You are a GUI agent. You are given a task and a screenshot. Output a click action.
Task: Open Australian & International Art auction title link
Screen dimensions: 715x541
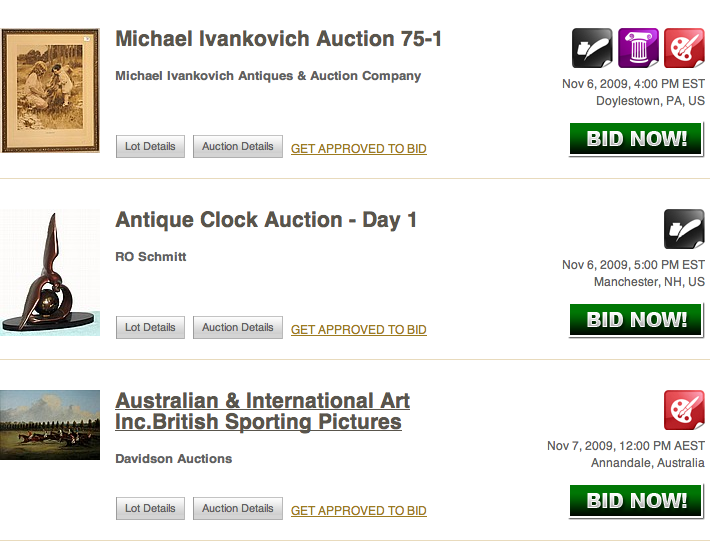click(262, 411)
